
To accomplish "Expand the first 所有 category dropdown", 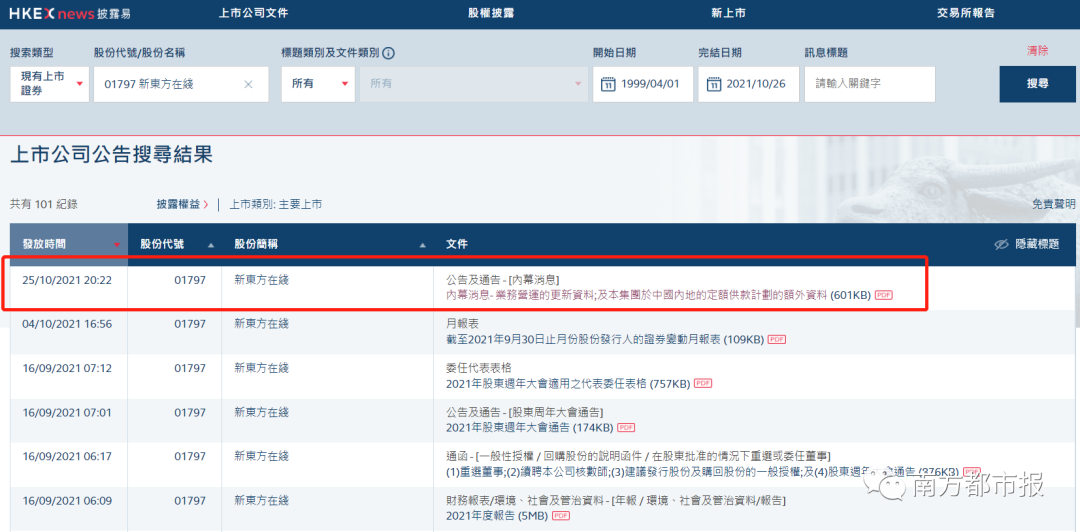I will (x=318, y=84).
